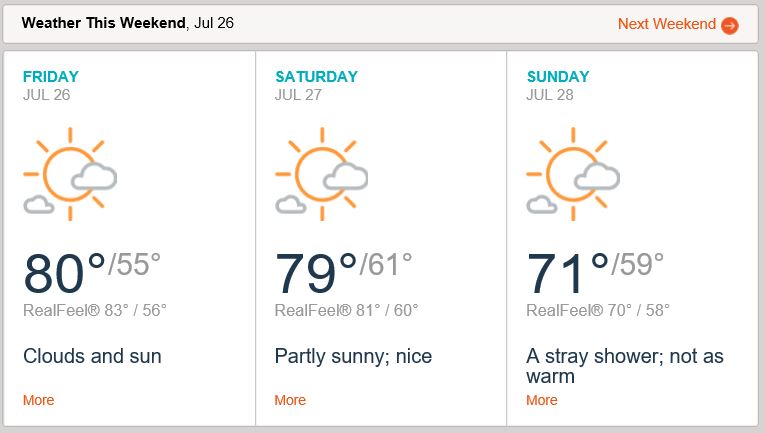Select the SUNDAY day heading
Viewport: 765px width, 433px height.
coord(558,77)
